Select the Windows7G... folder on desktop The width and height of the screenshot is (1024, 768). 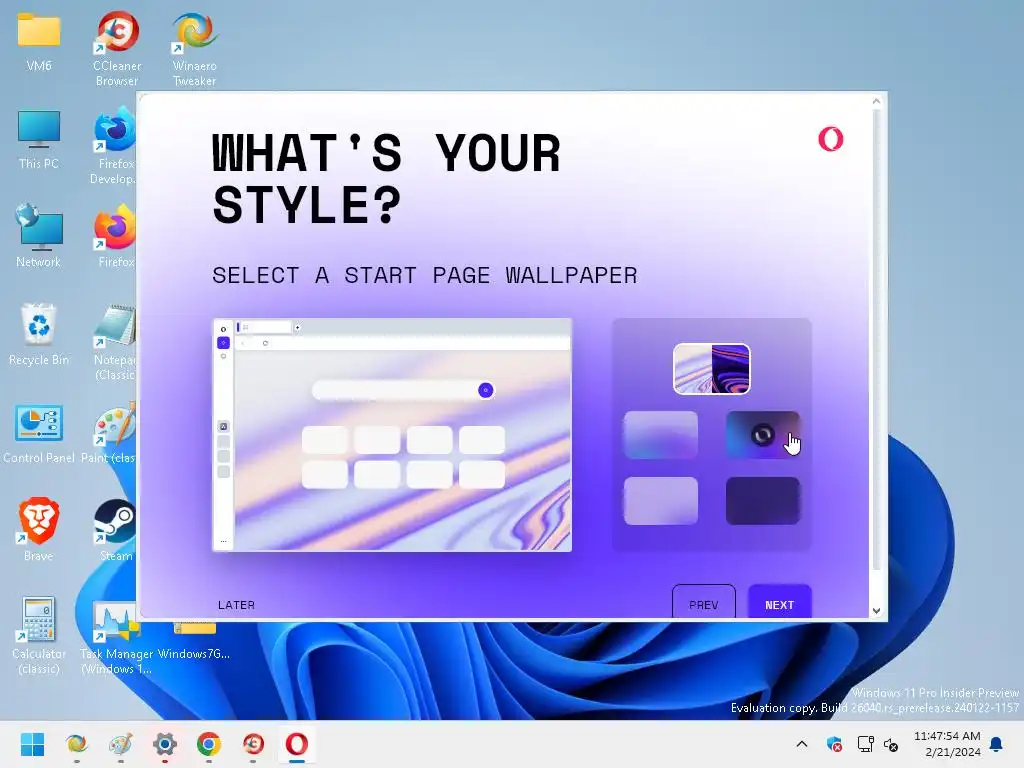[194, 641]
